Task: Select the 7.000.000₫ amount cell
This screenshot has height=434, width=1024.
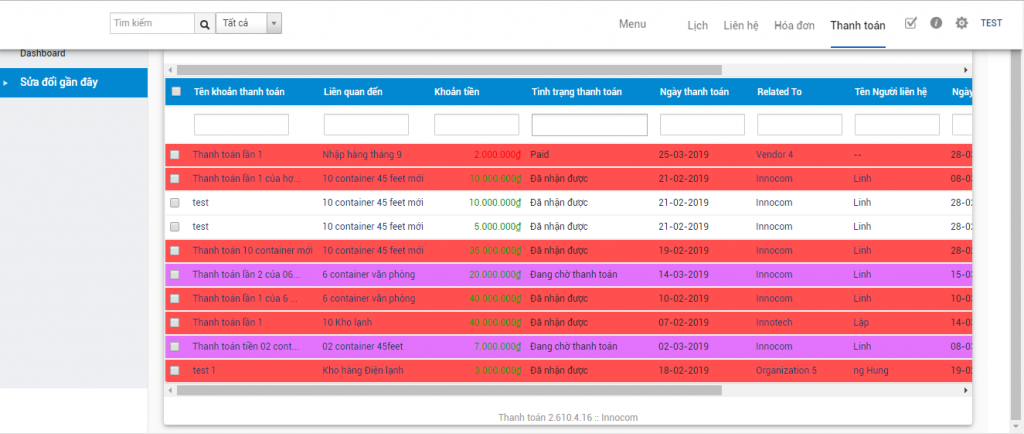Action: click(x=498, y=347)
